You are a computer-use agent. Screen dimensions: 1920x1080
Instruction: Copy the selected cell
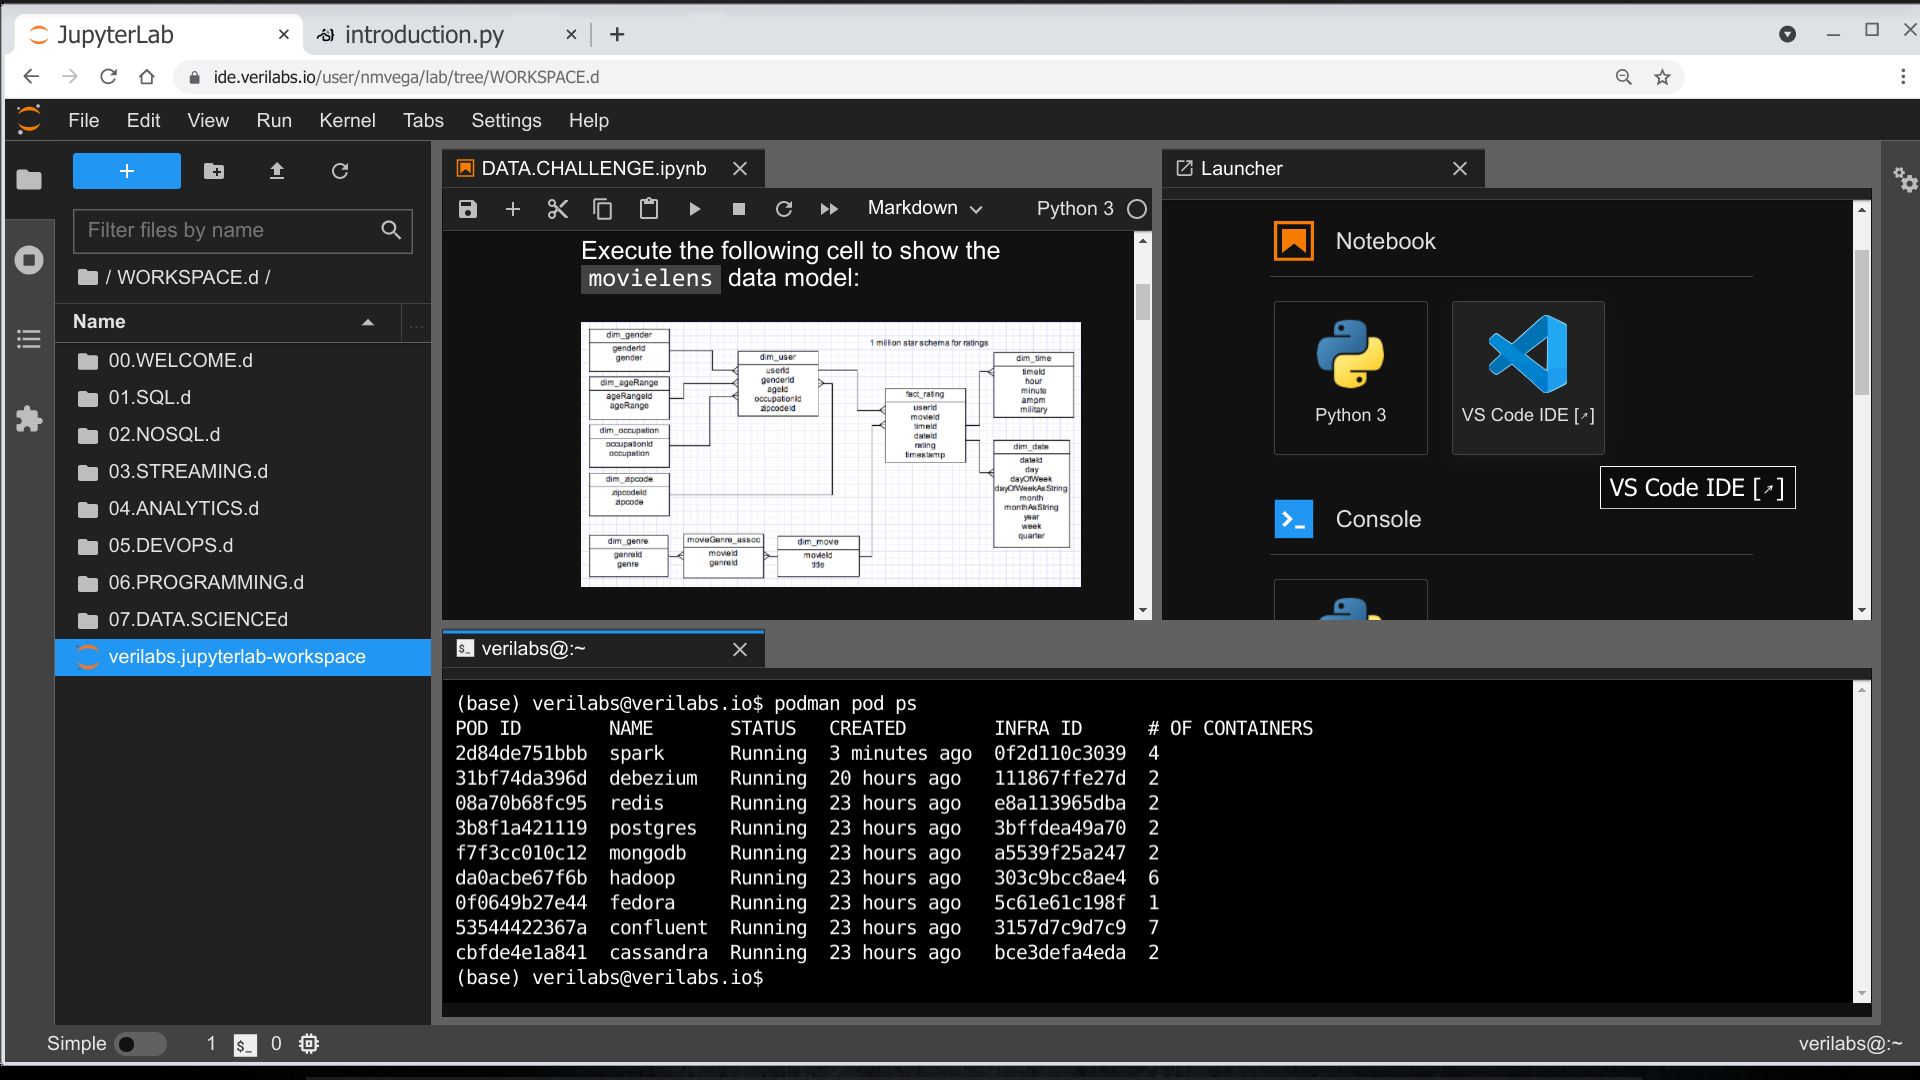(x=603, y=209)
